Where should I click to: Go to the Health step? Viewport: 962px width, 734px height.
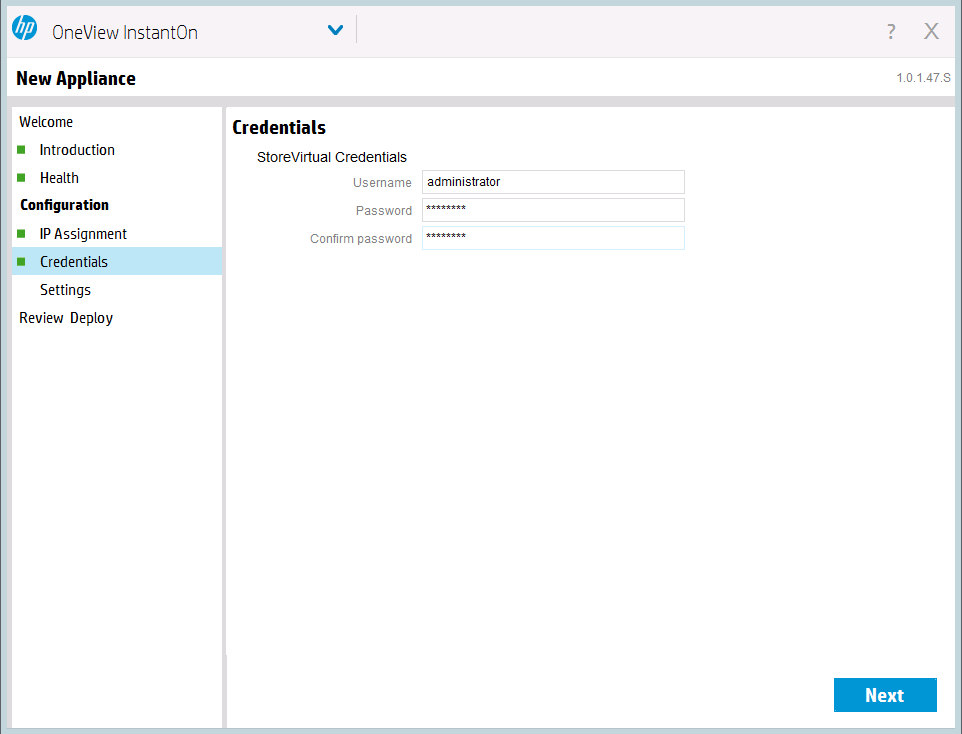(60, 178)
